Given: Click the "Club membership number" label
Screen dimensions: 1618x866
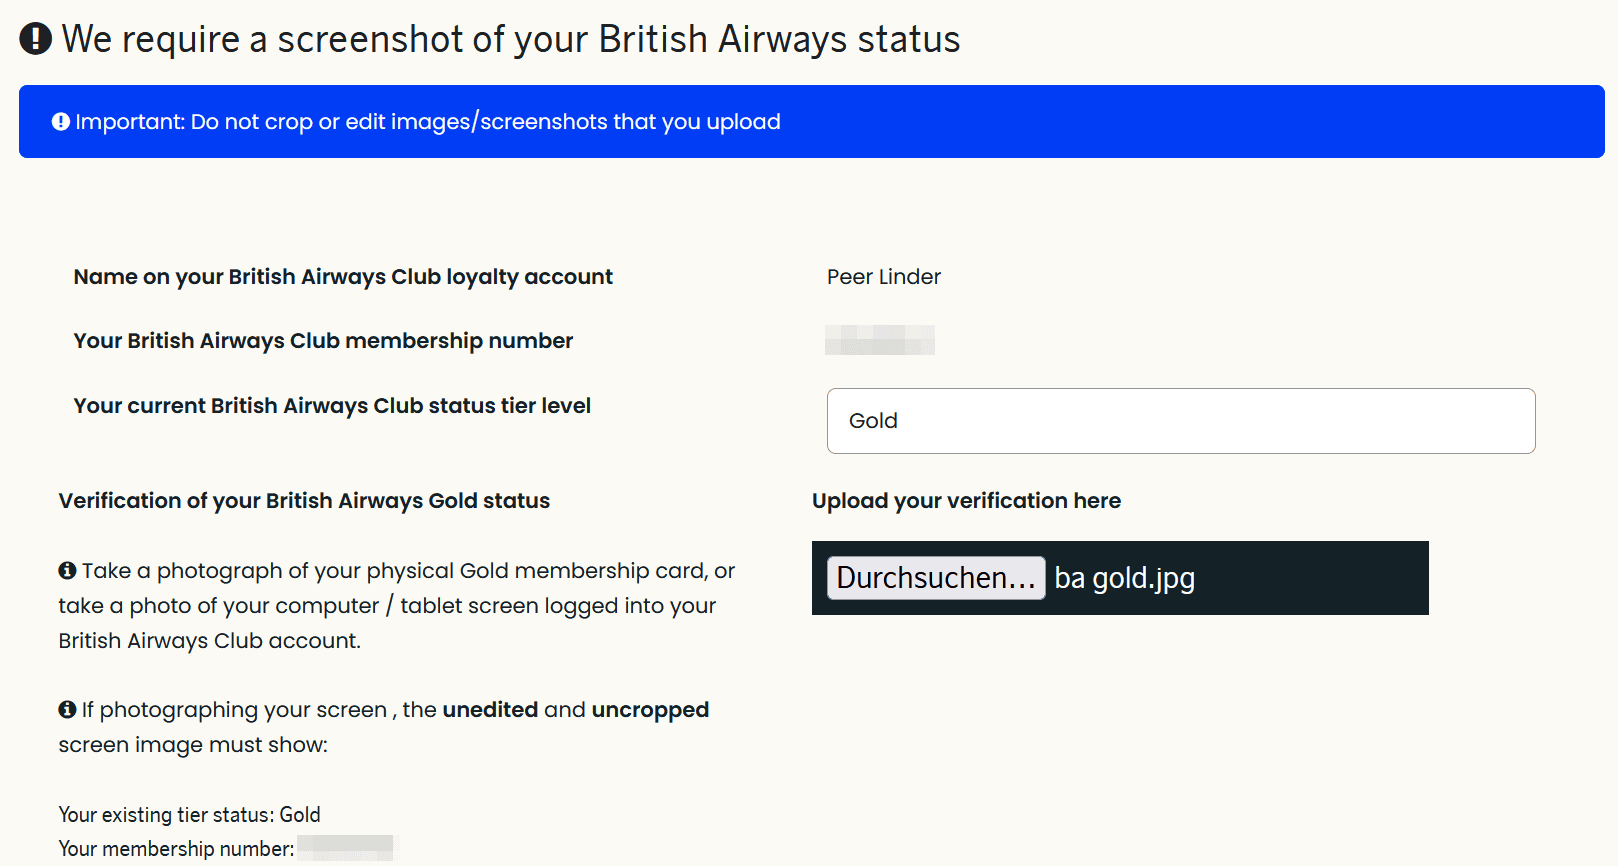Looking at the screenshot, I should (x=323, y=341).
